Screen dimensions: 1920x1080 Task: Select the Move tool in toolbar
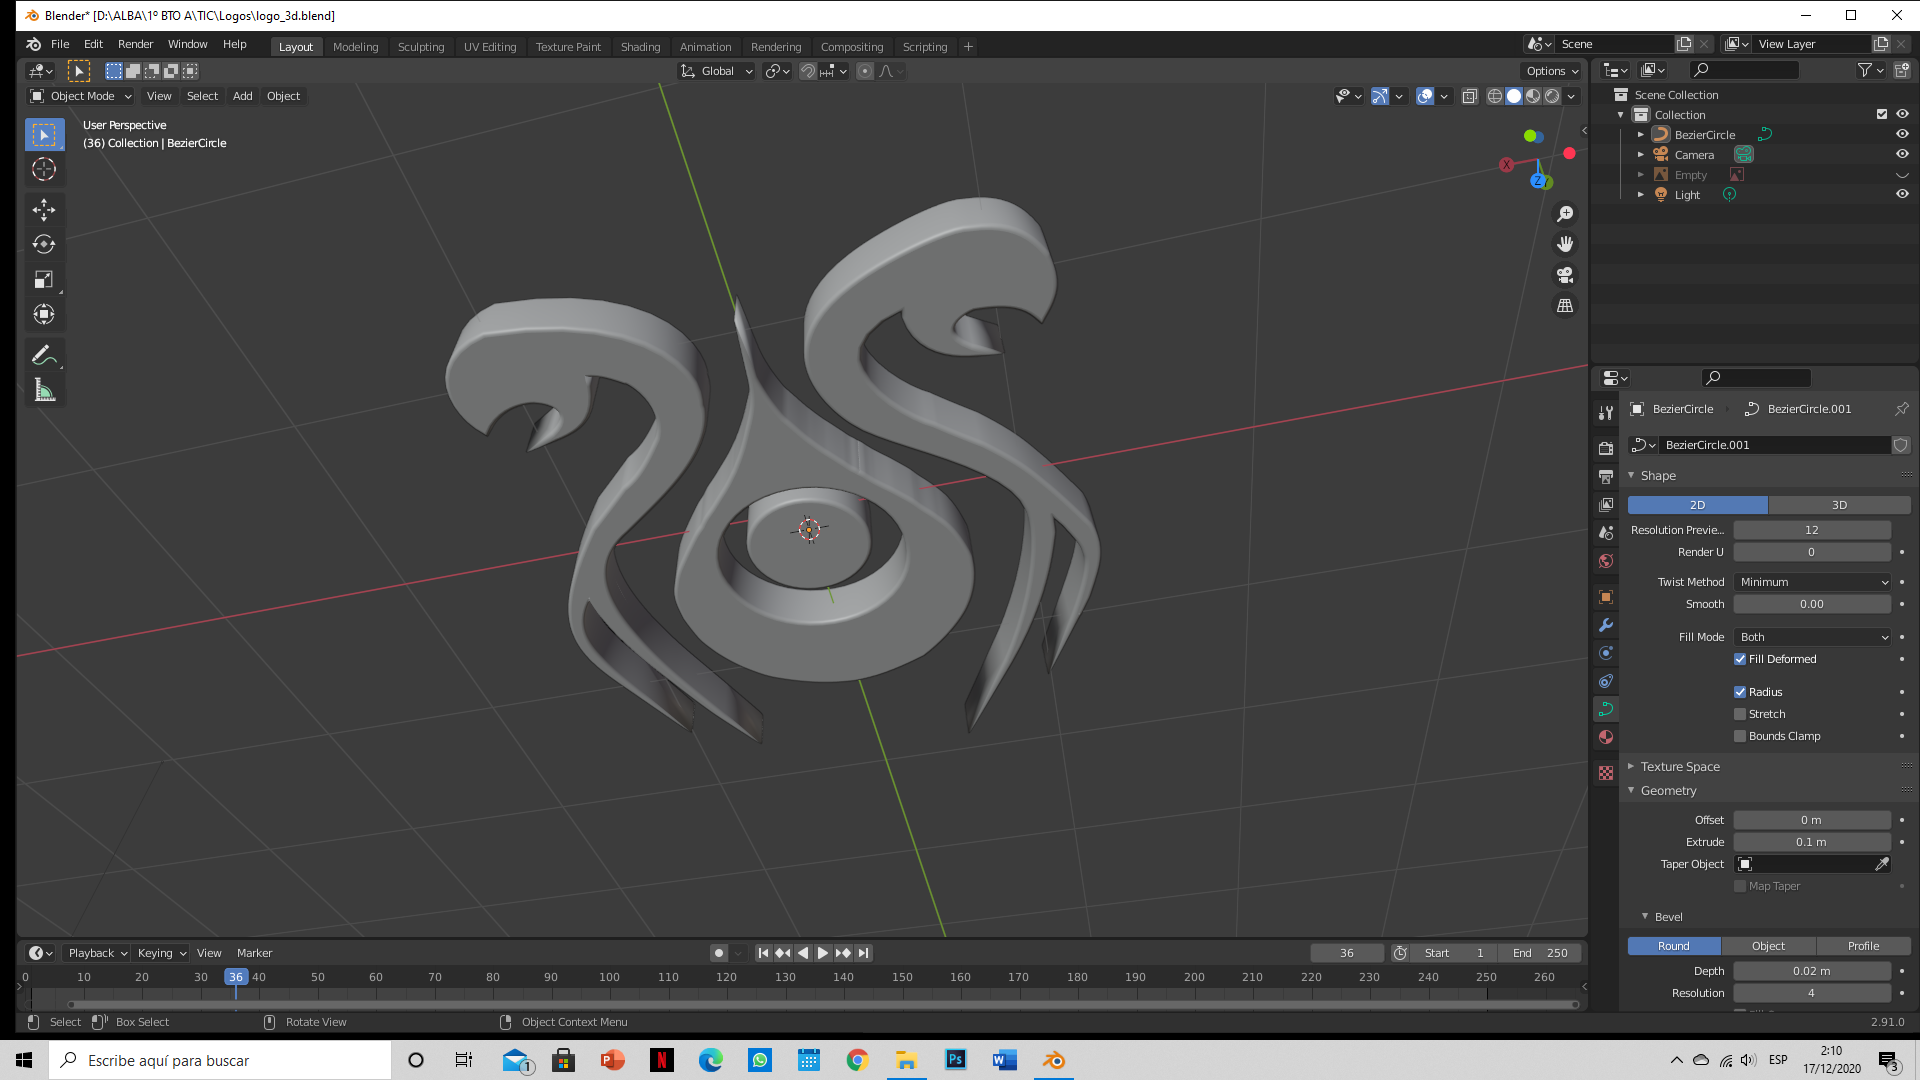click(x=44, y=209)
